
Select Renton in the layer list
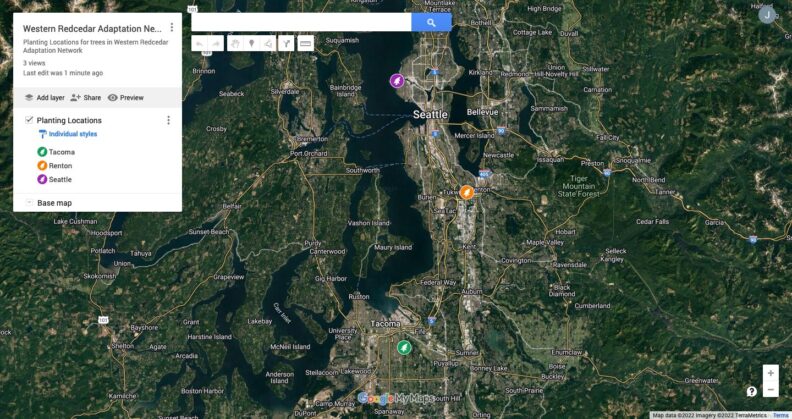coord(60,166)
